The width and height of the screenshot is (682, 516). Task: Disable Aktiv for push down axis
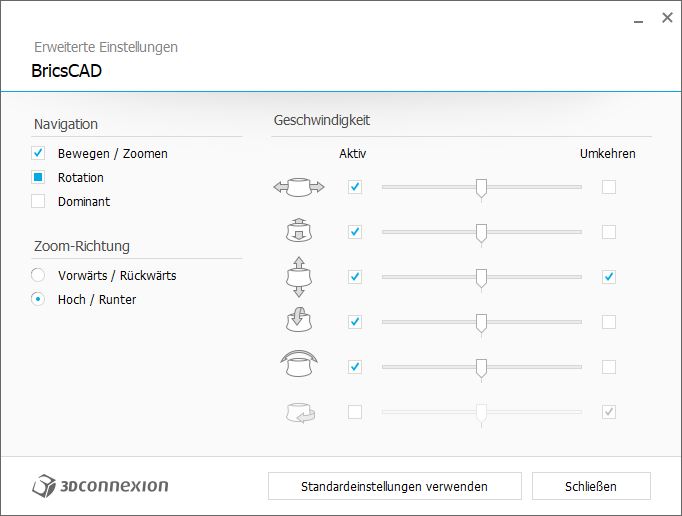[355, 232]
